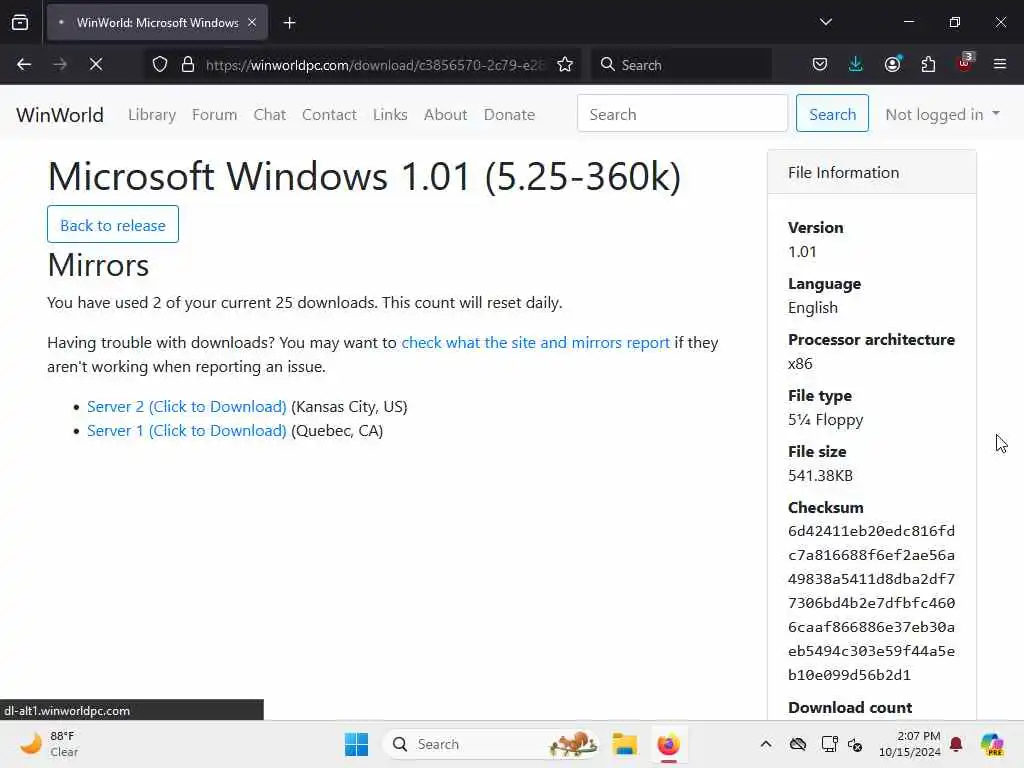Open the Forum nav item
Screen dimensions: 1024x768
(x=214, y=114)
